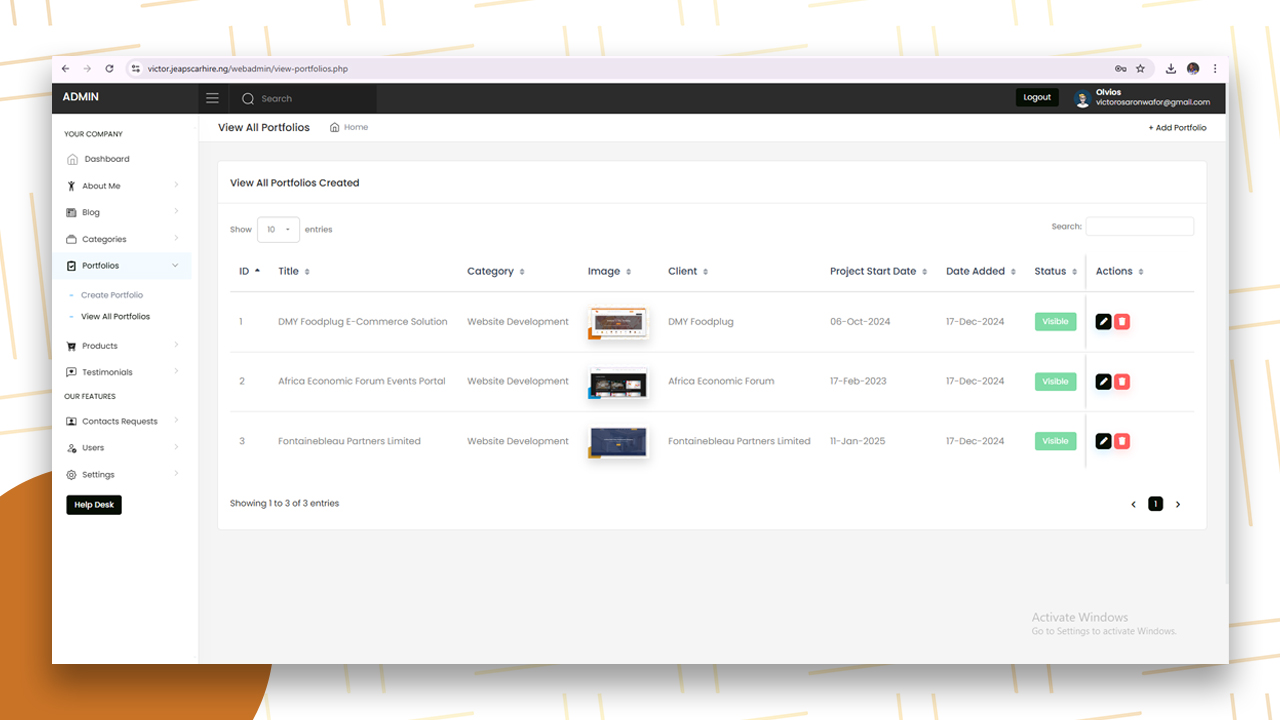This screenshot has width=1280, height=720.
Task: Open the Africa Economic Forum thumbnail image
Action: (618, 383)
